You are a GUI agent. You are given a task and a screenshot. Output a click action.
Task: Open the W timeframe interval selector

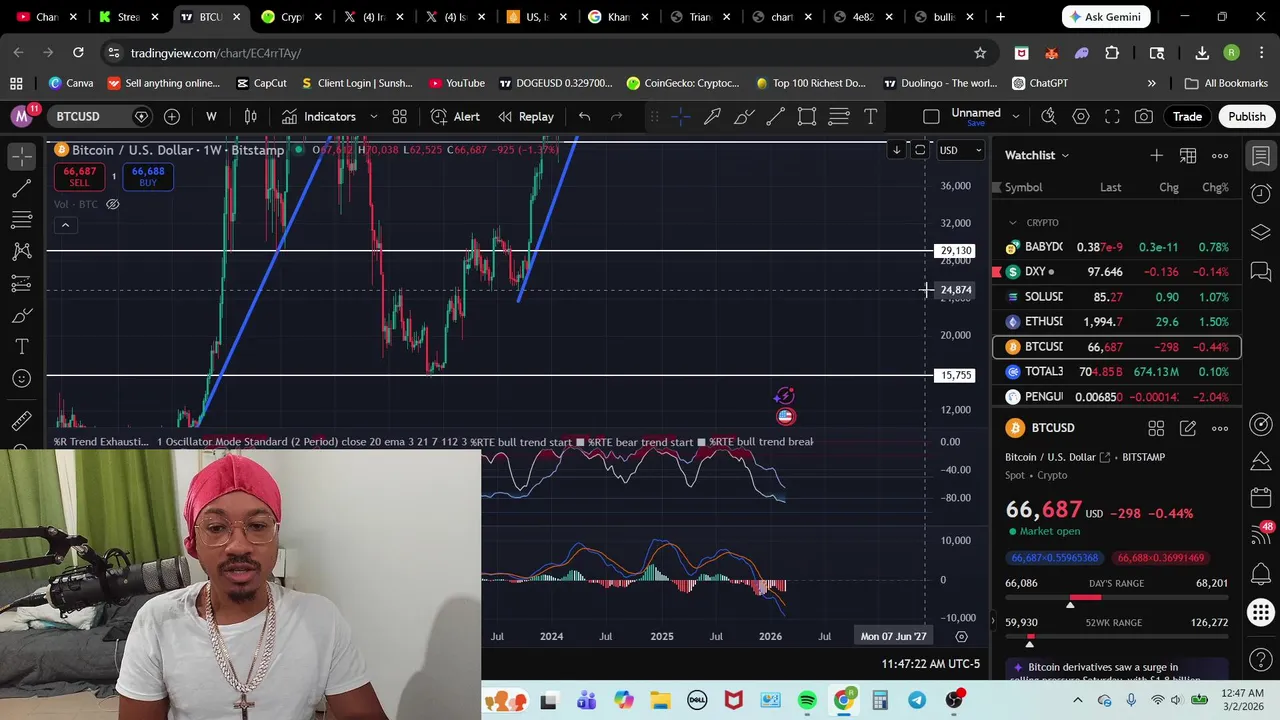coord(211,117)
